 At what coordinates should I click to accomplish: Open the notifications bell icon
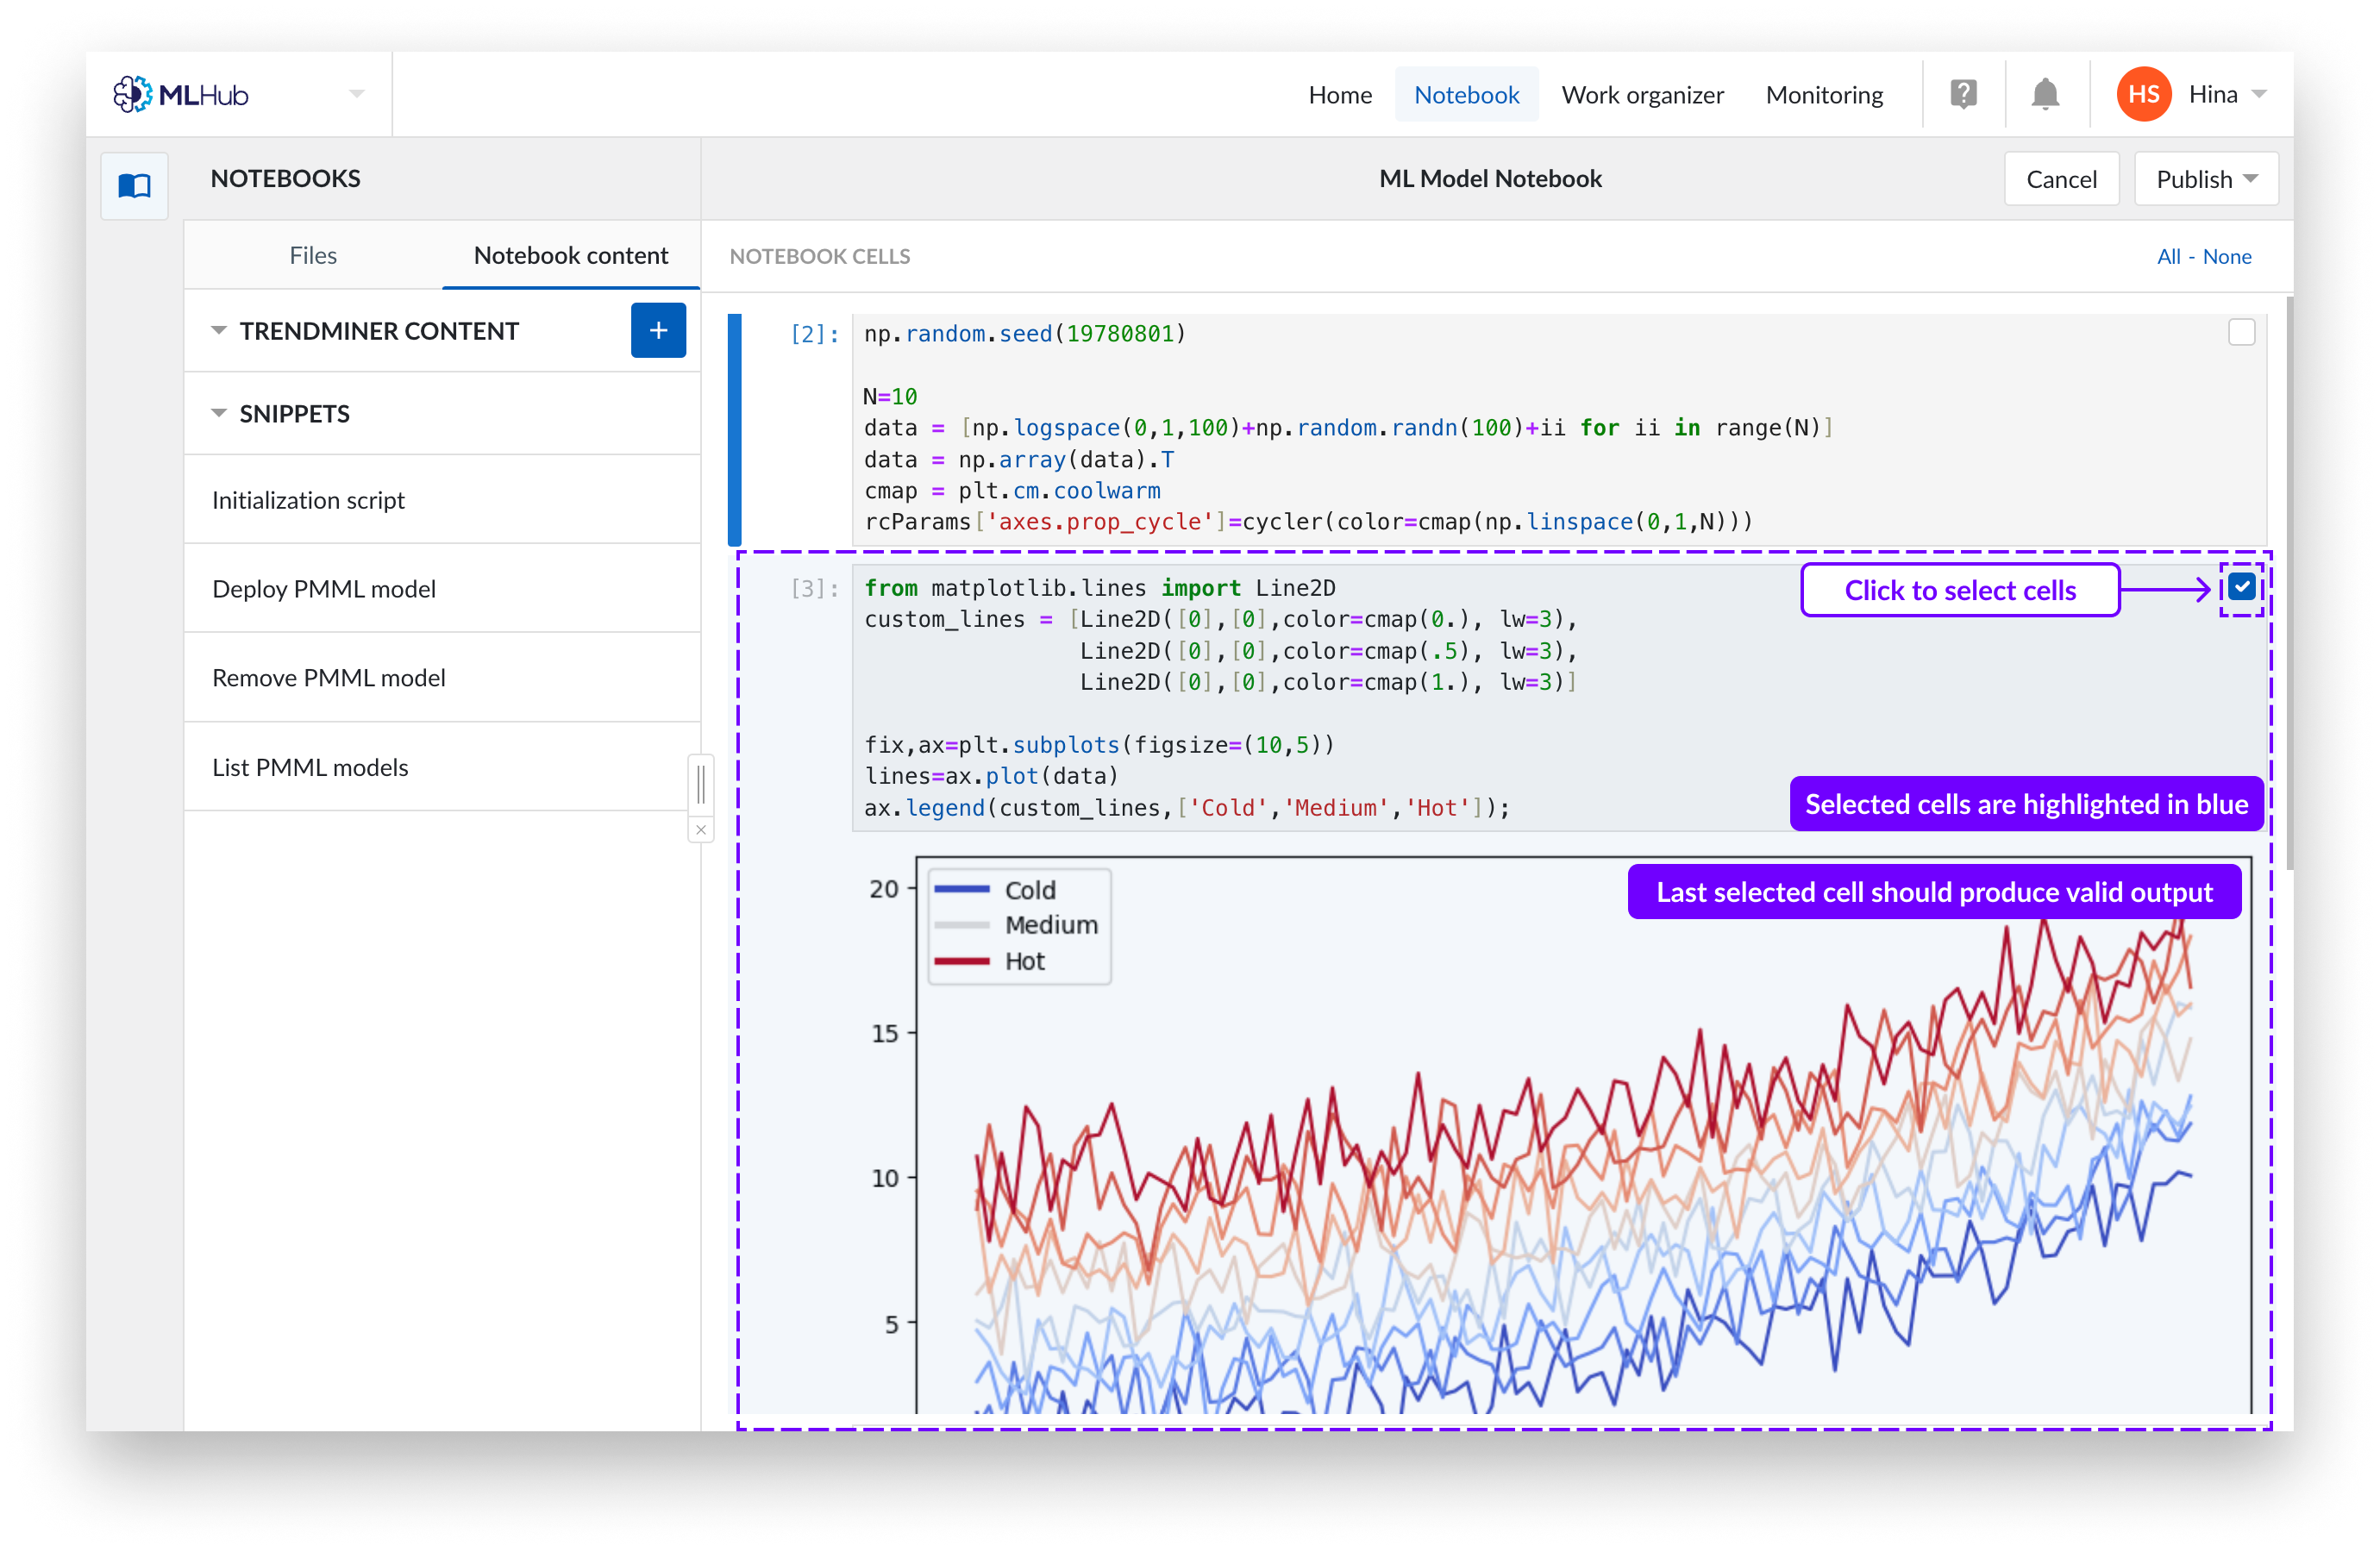coord(2045,94)
